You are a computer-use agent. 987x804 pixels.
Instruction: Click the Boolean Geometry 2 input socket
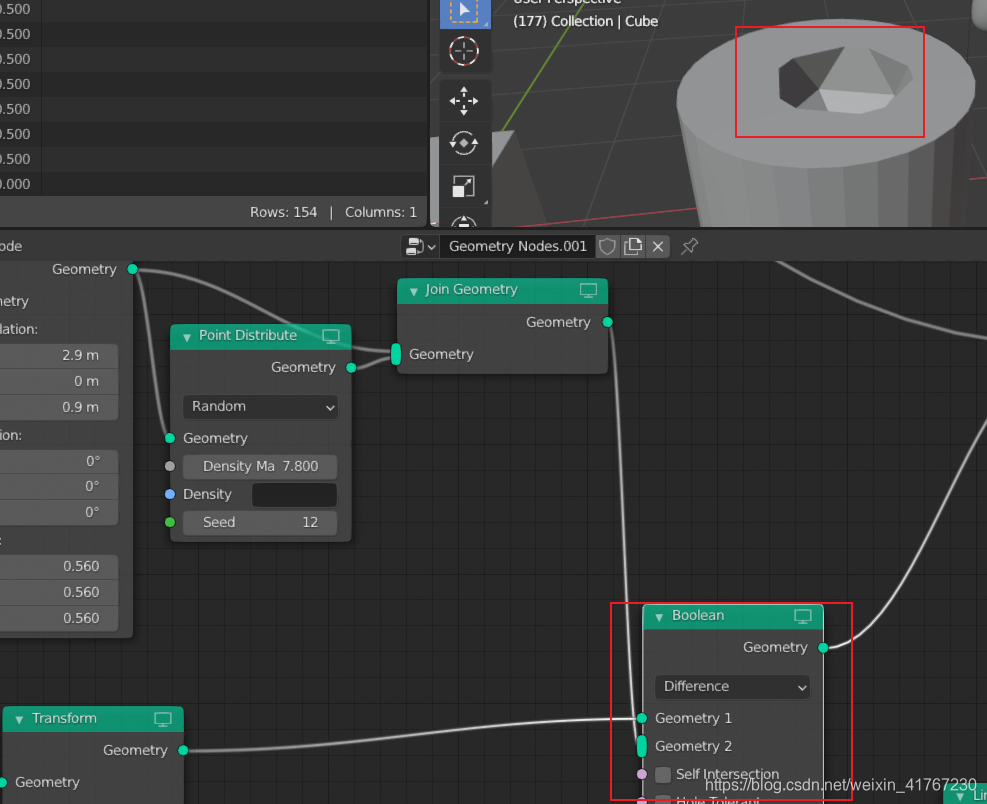641,746
